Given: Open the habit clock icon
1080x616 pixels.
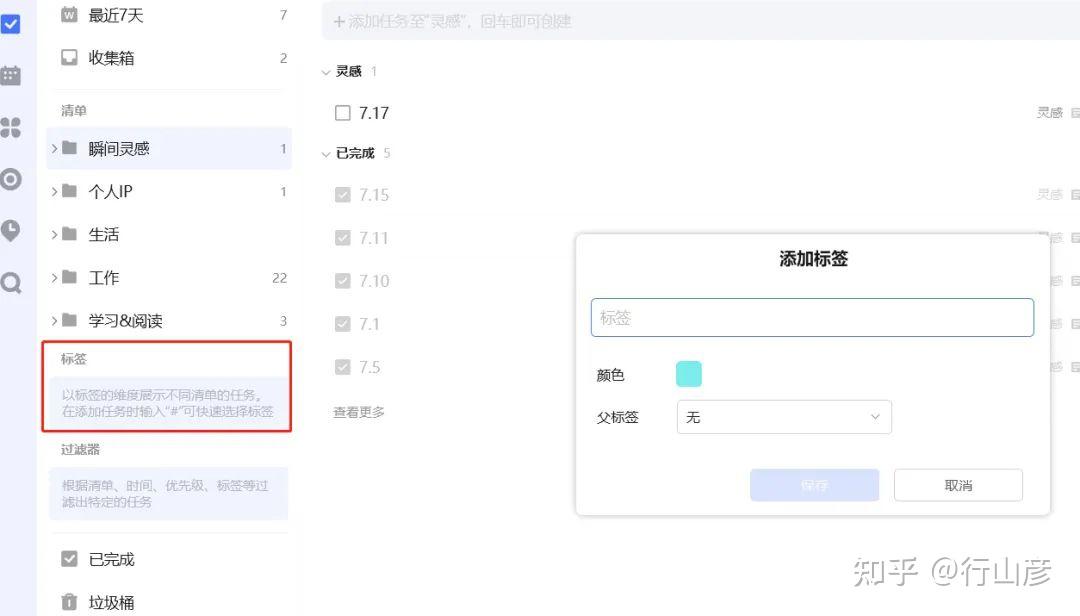Looking at the screenshot, I should (x=10, y=231).
